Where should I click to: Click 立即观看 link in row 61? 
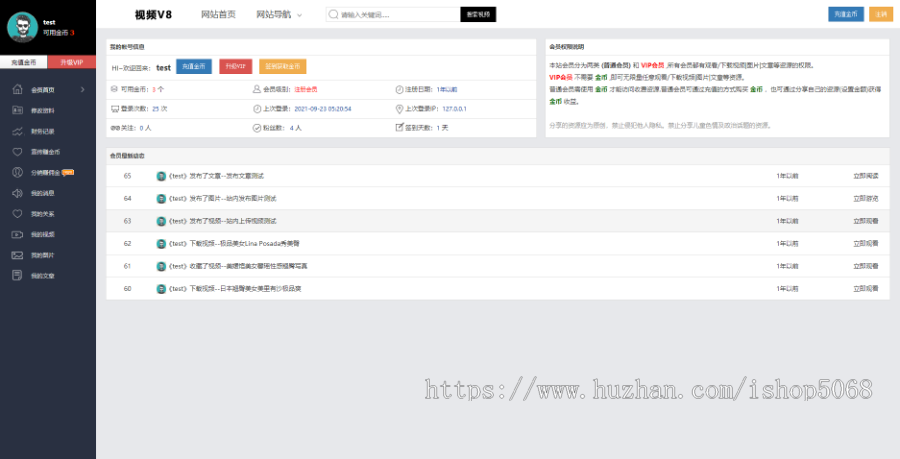click(866, 266)
